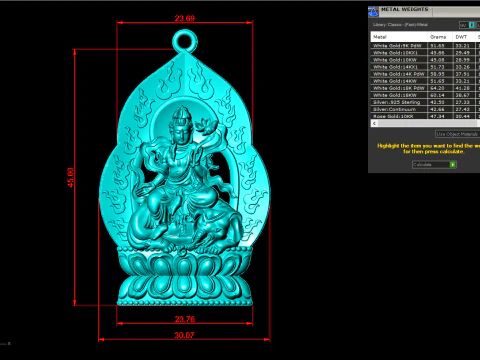The image size is (480, 360).
Task: Click the horizontal scrollbar track under the metals table
Action: click(428, 123)
